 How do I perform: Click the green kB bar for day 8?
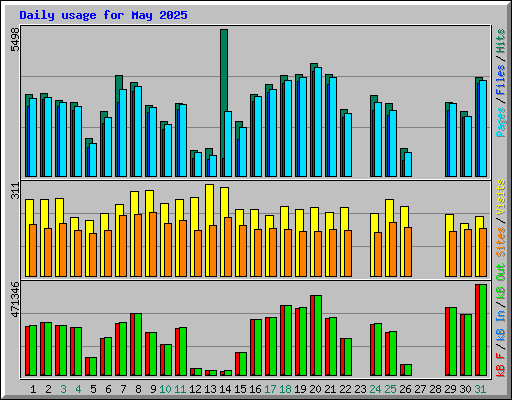click(138, 344)
